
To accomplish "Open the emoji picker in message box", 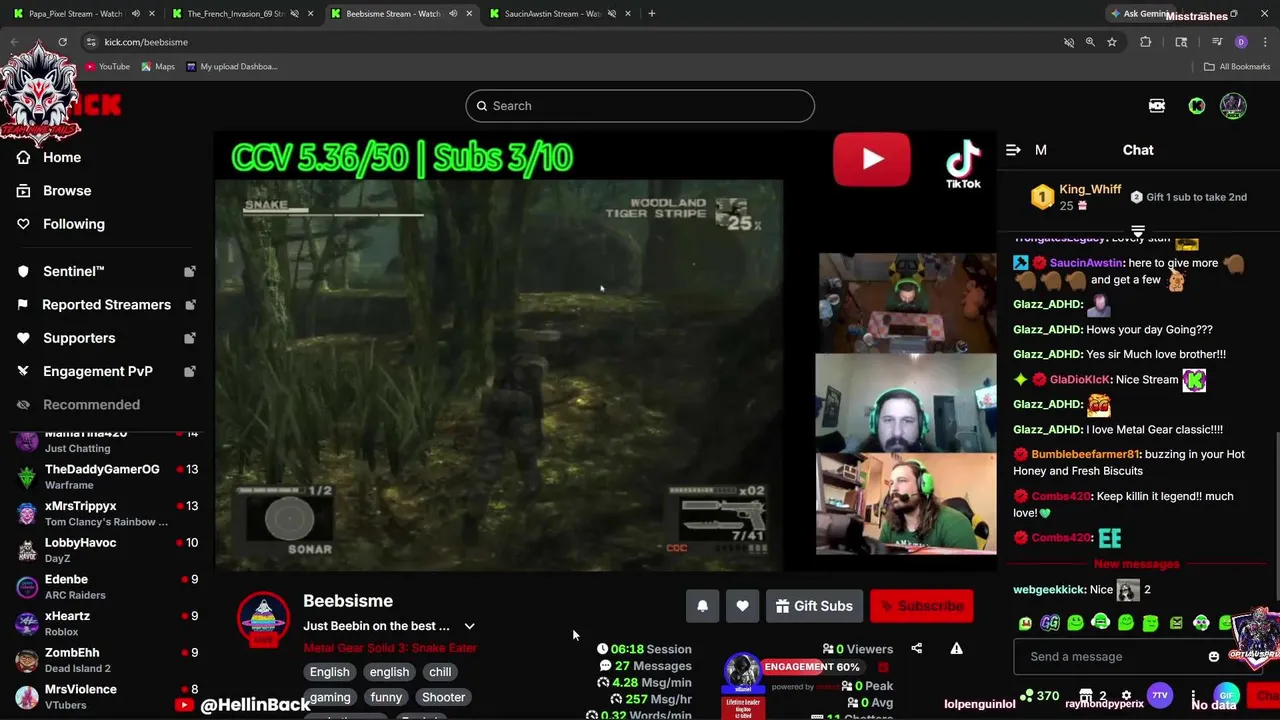I will (x=1214, y=657).
